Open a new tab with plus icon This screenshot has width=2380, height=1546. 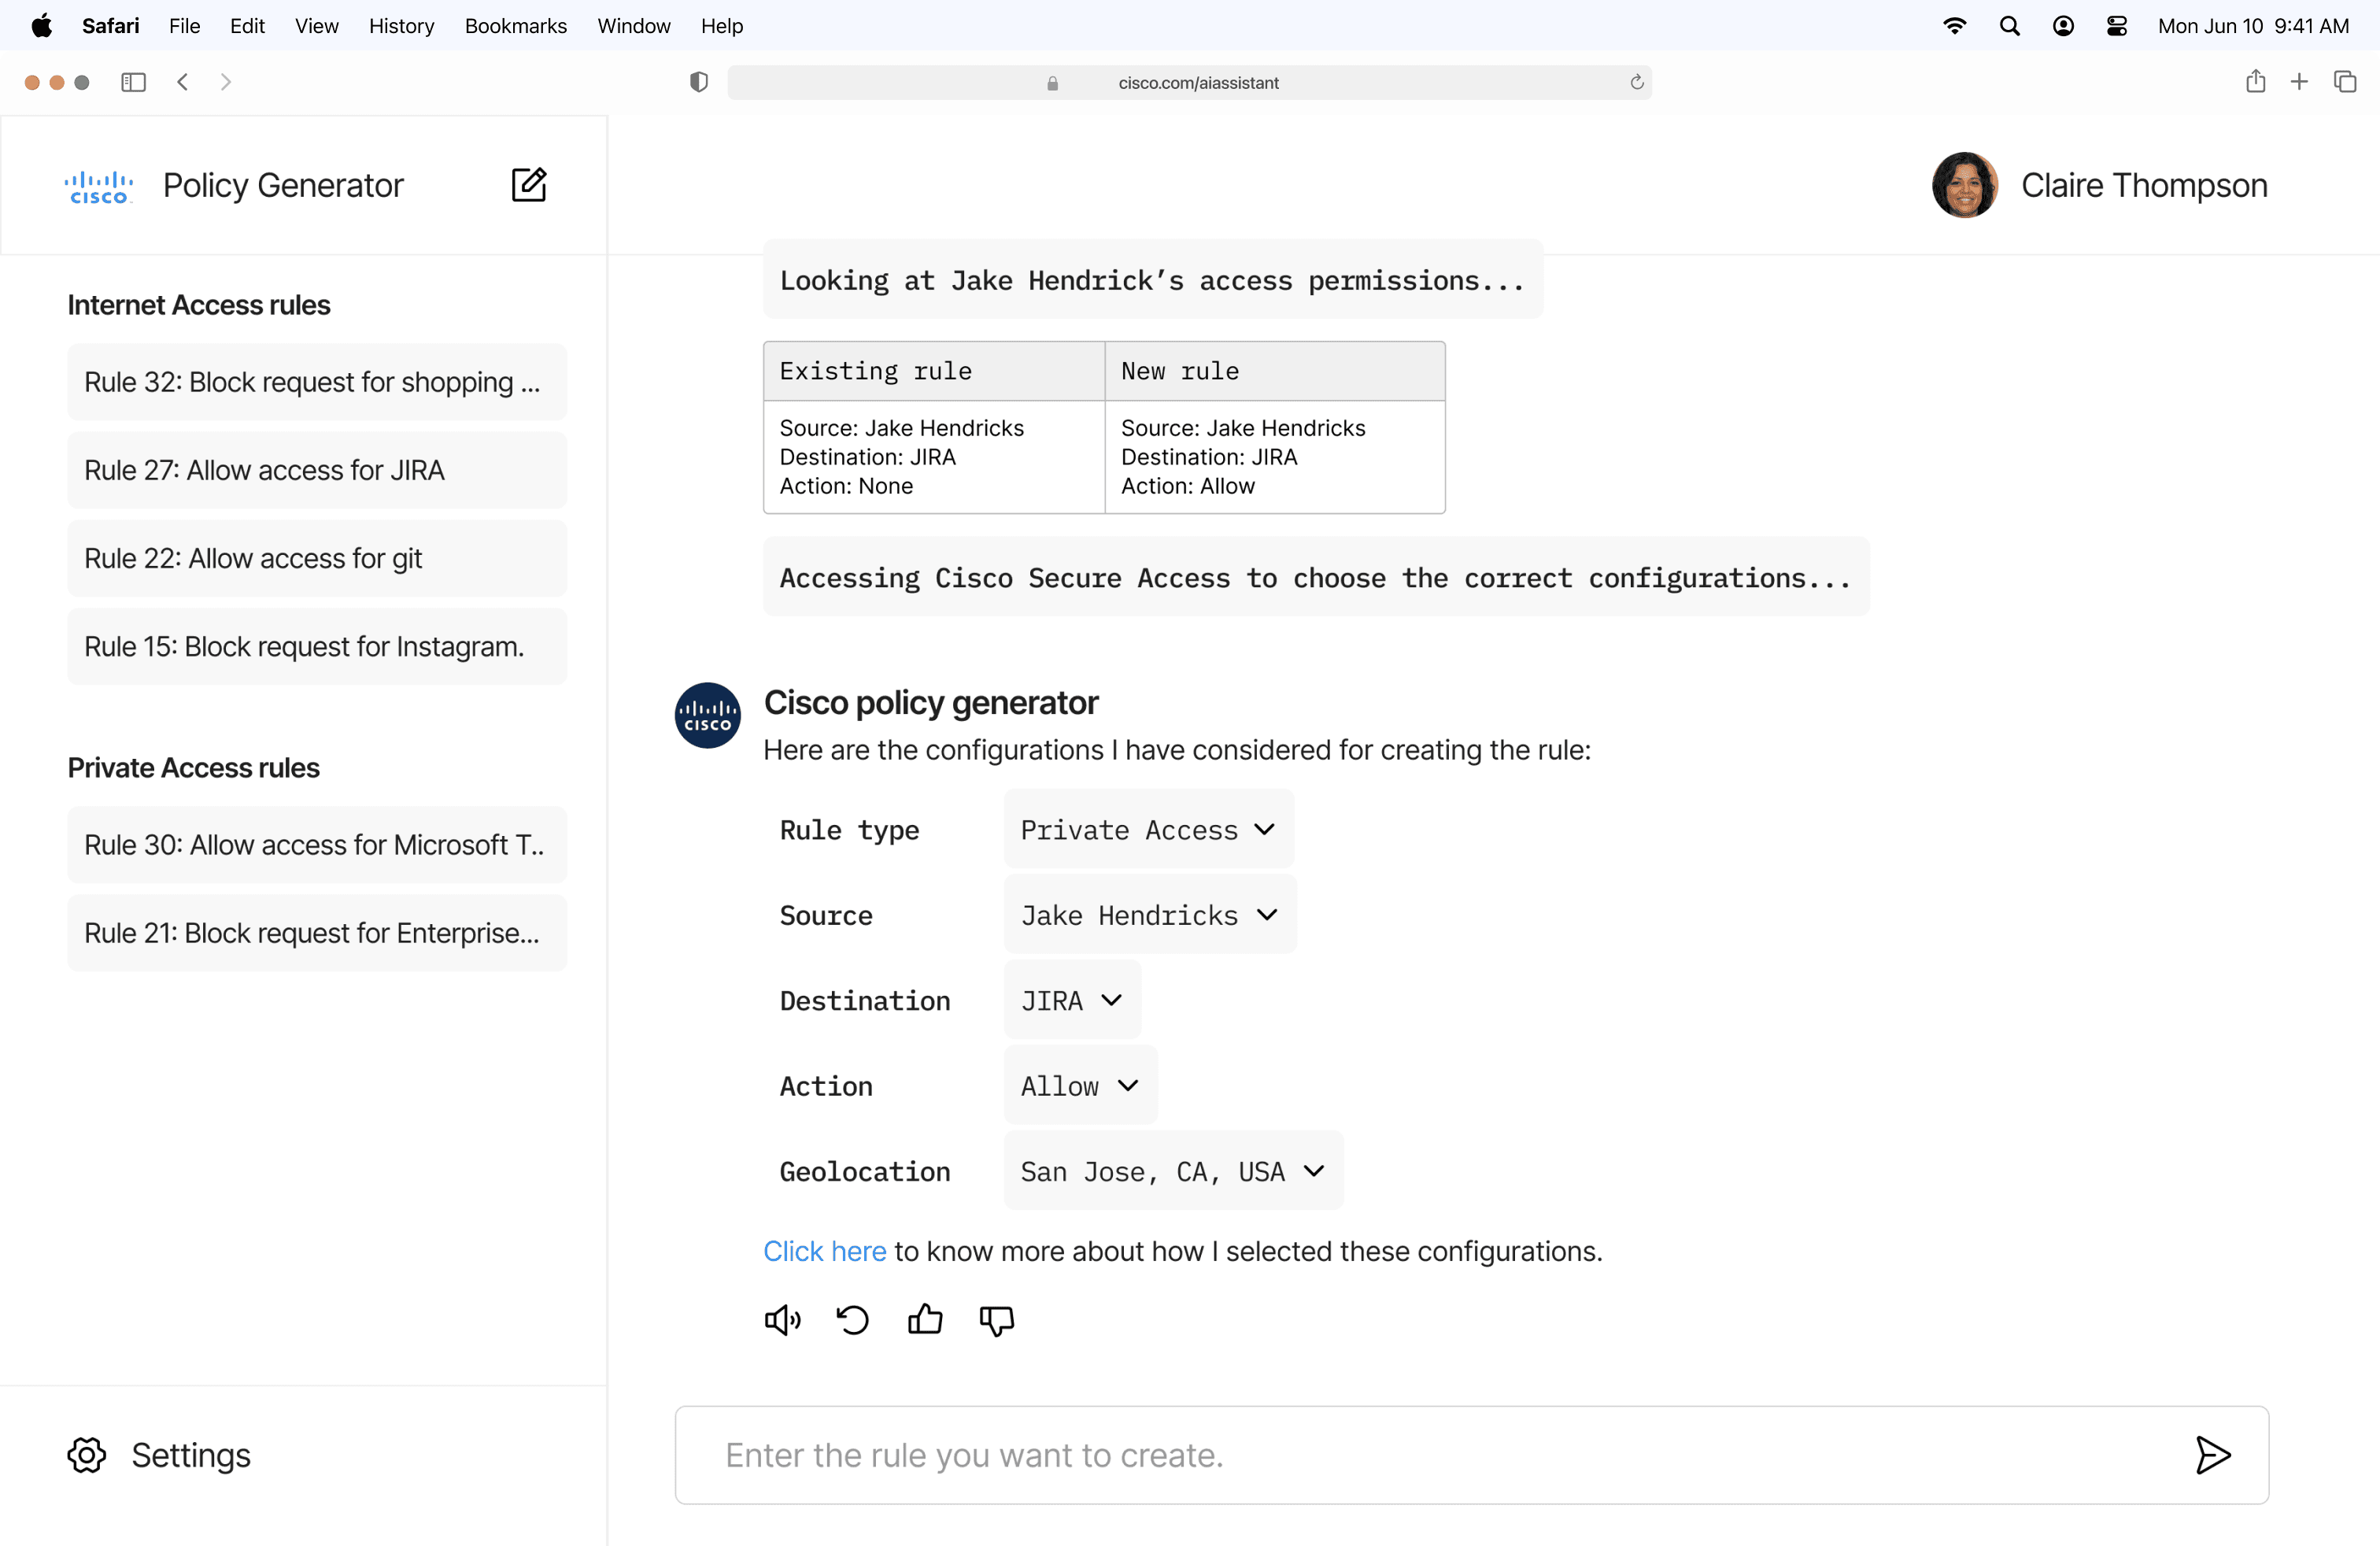(2299, 82)
